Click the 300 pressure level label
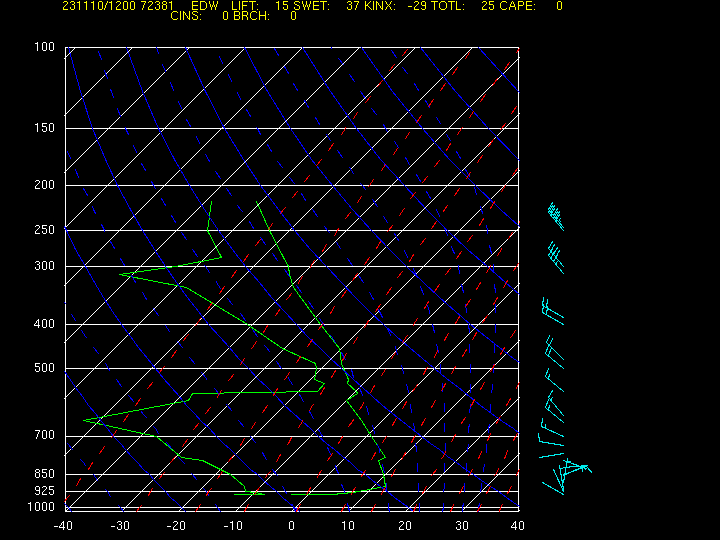This screenshot has height=540, width=720. click(x=45, y=266)
